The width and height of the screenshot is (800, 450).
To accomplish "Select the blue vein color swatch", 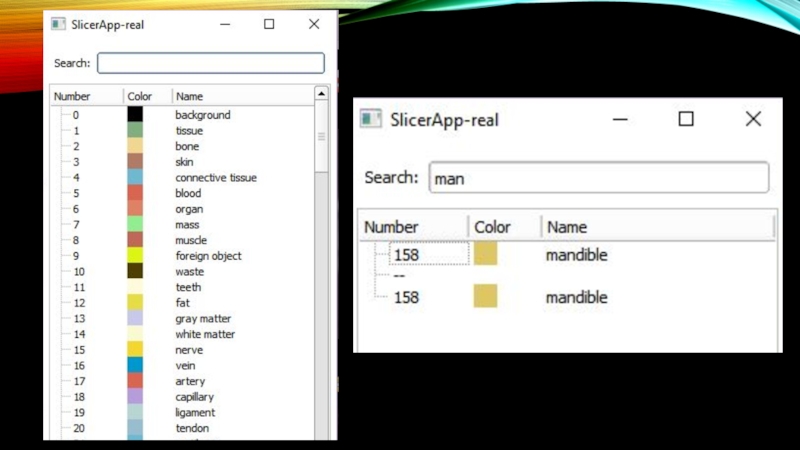I will [135, 366].
